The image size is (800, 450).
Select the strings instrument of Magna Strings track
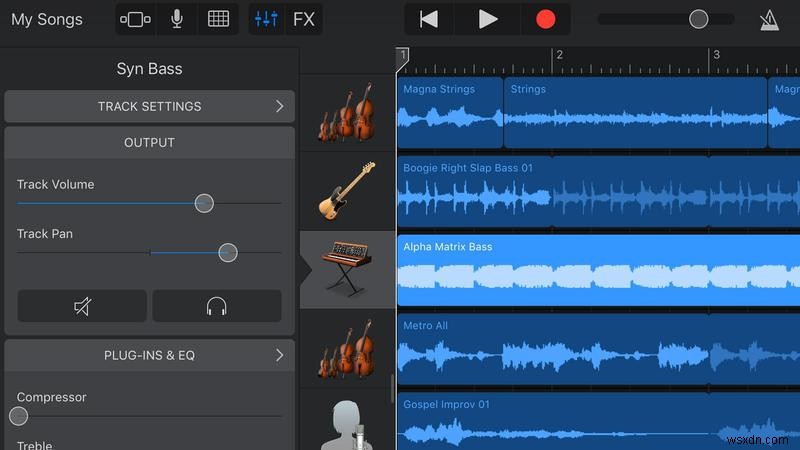[x=347, y=112]
